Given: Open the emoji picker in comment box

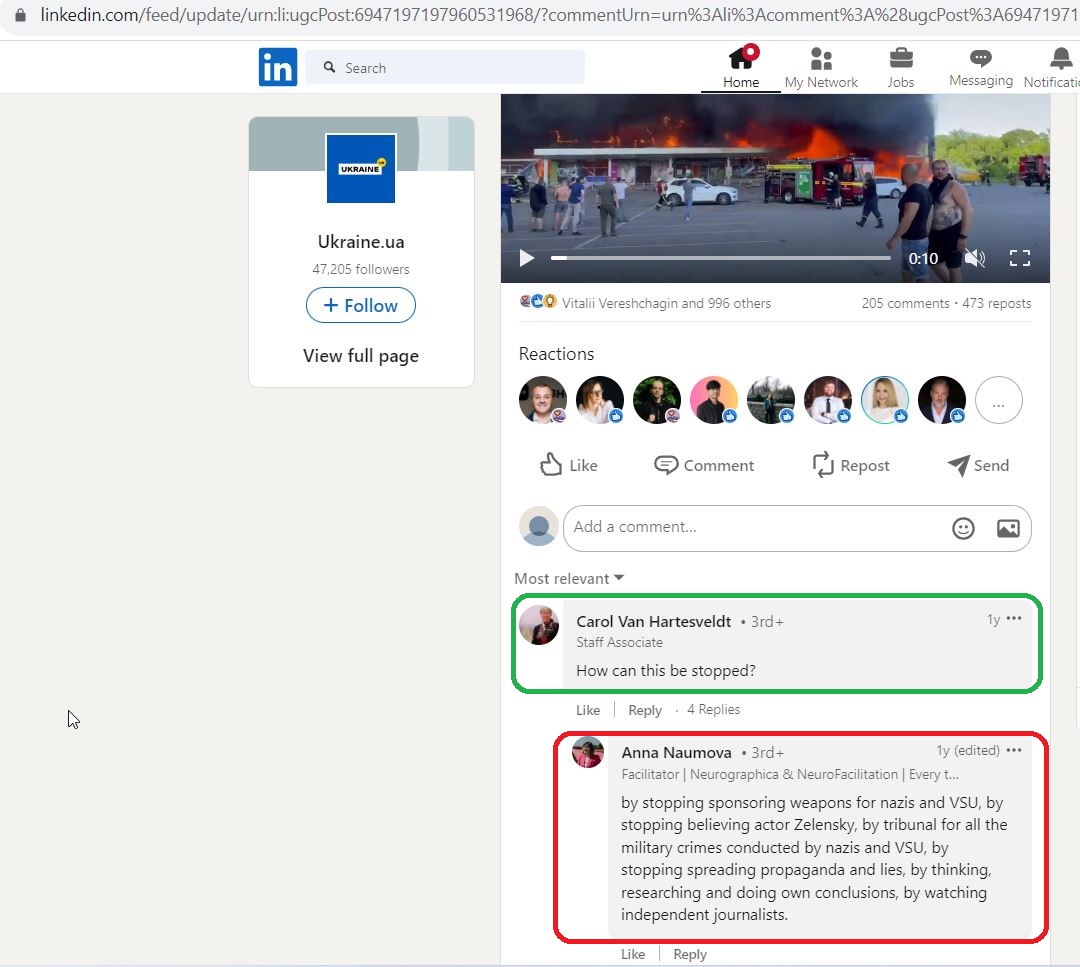Looking at the screenshot, I should pos(963,528).
